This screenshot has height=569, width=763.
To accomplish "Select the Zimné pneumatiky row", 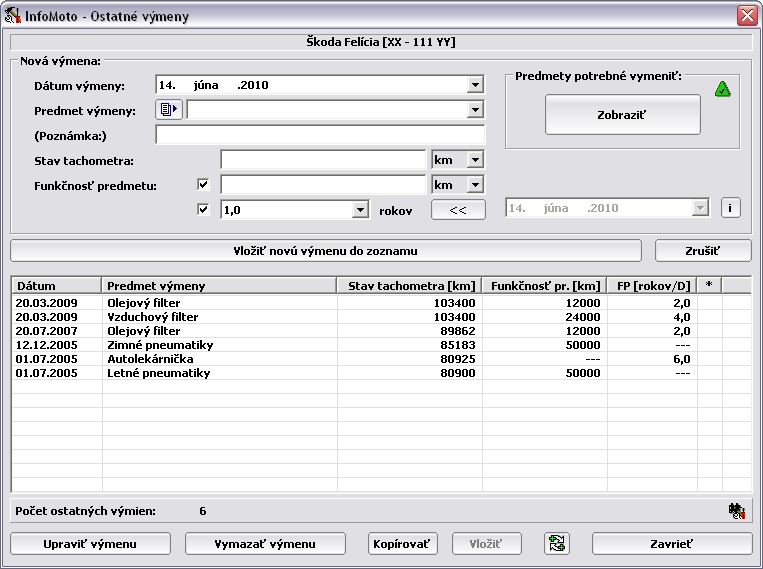I will (382, 345).
